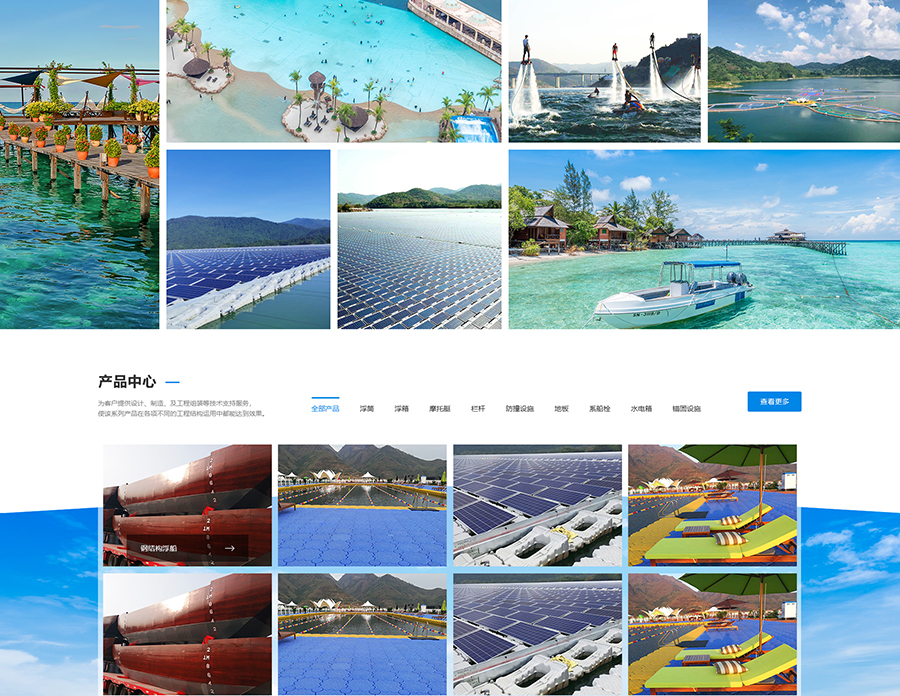Click the blue 查看更多 button
This screenshot has height=696, width=900.
774,402
